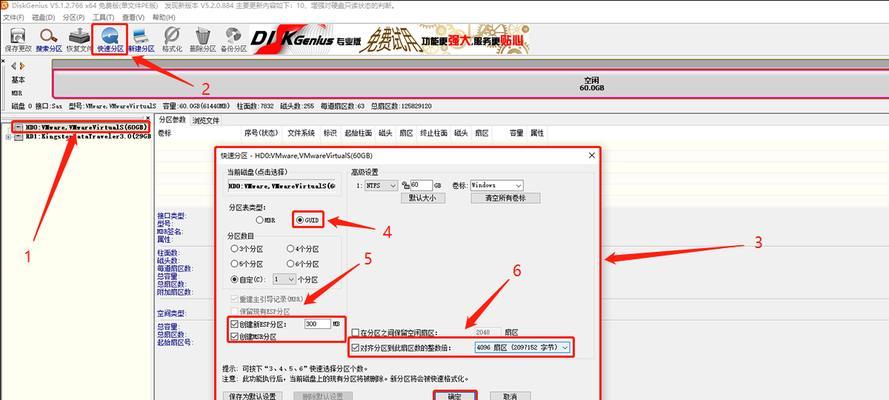The image size is (889, 400).
Task: Click the 保存更改 (Save changes) toolbar icon
Action: [x=18, y=40]
